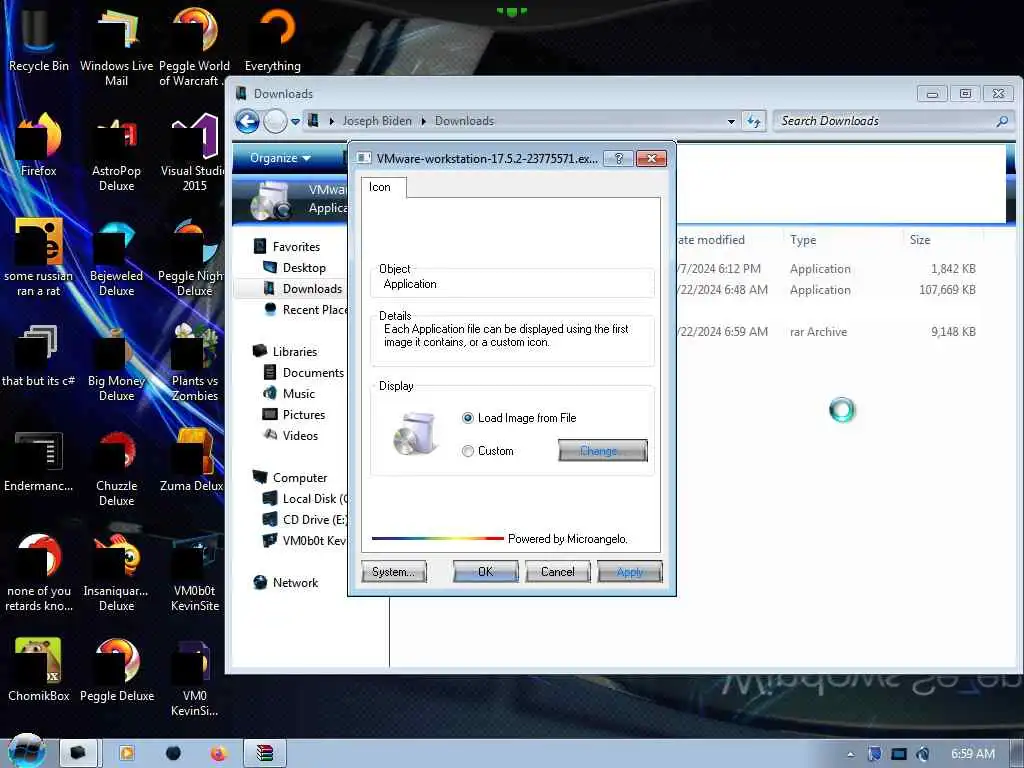Image resolution: width=1024 pixels, height=768 pixels.
Task: Click the Change... button
Action: click(603, 451)
